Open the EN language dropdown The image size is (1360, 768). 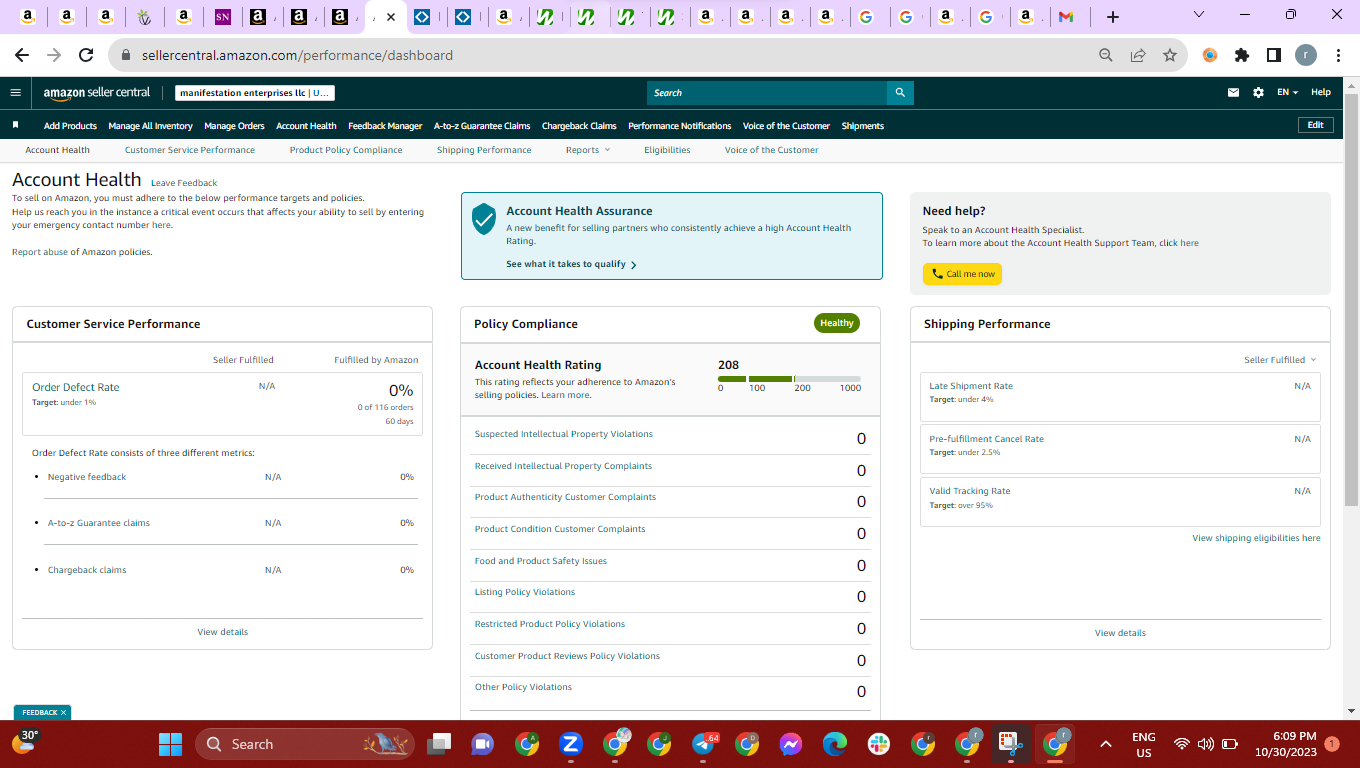pos(1287,93)
